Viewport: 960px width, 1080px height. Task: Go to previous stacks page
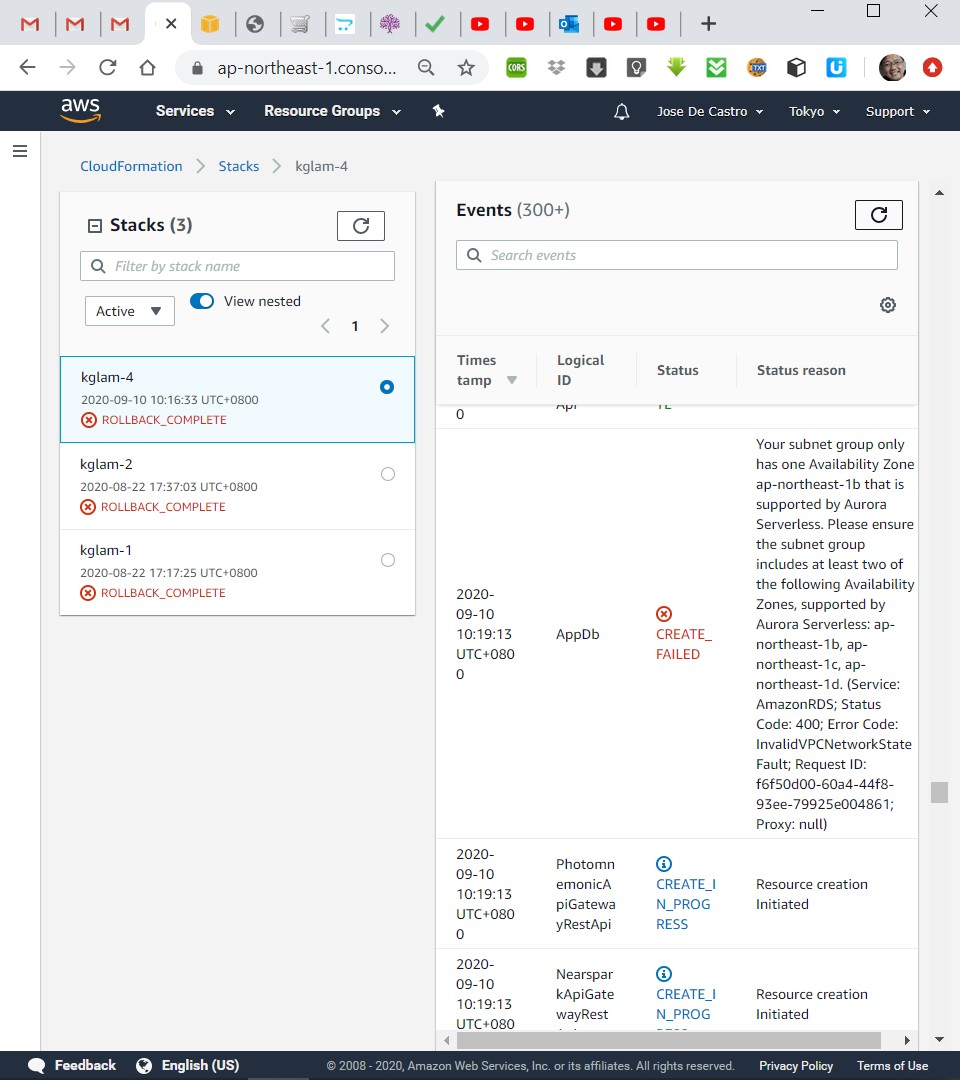click(326, 326)
